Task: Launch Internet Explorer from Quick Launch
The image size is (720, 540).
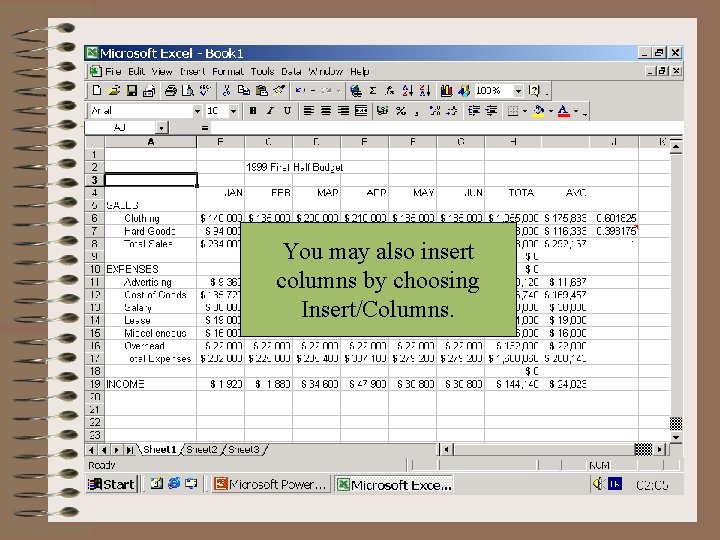Action: click(x=174, y=483)
